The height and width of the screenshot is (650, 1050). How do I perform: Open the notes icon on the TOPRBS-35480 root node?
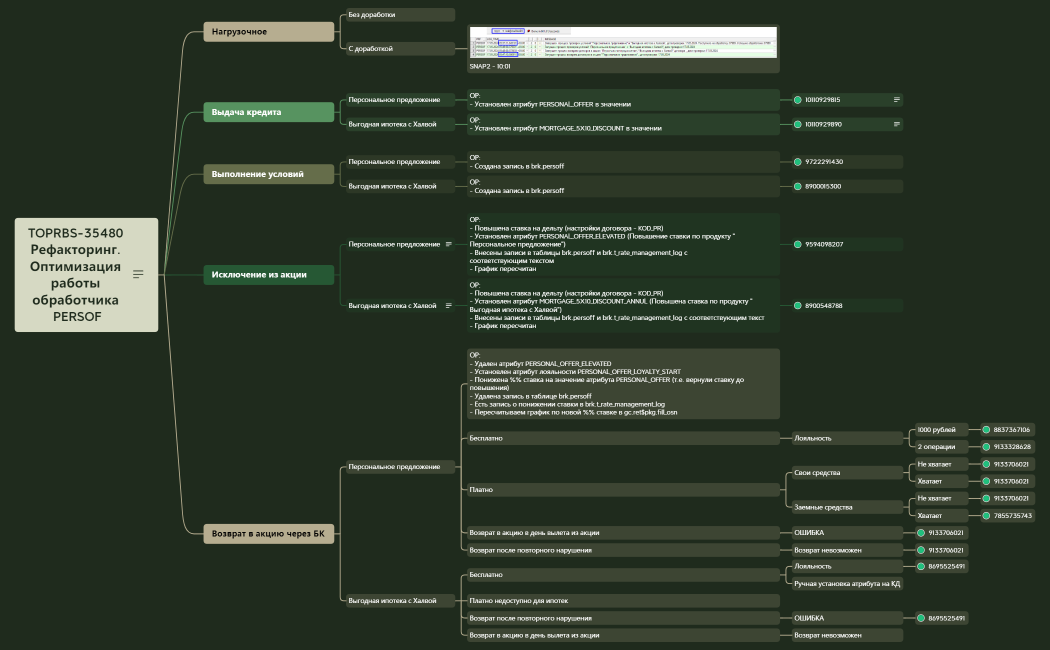(x=138, y=274)
